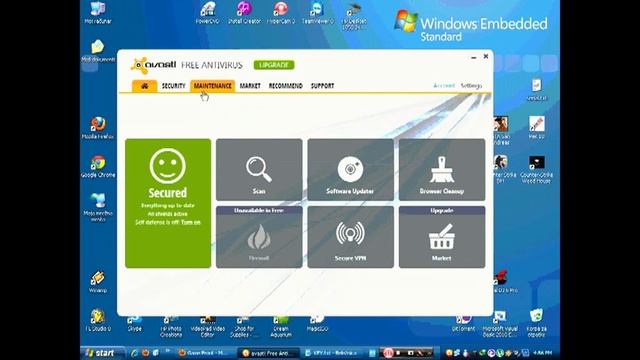Switch to the Recommend tab
Image resolution: width=640 pixels, height=360 pixels.
pyautogui.click(x=286, y=86)
